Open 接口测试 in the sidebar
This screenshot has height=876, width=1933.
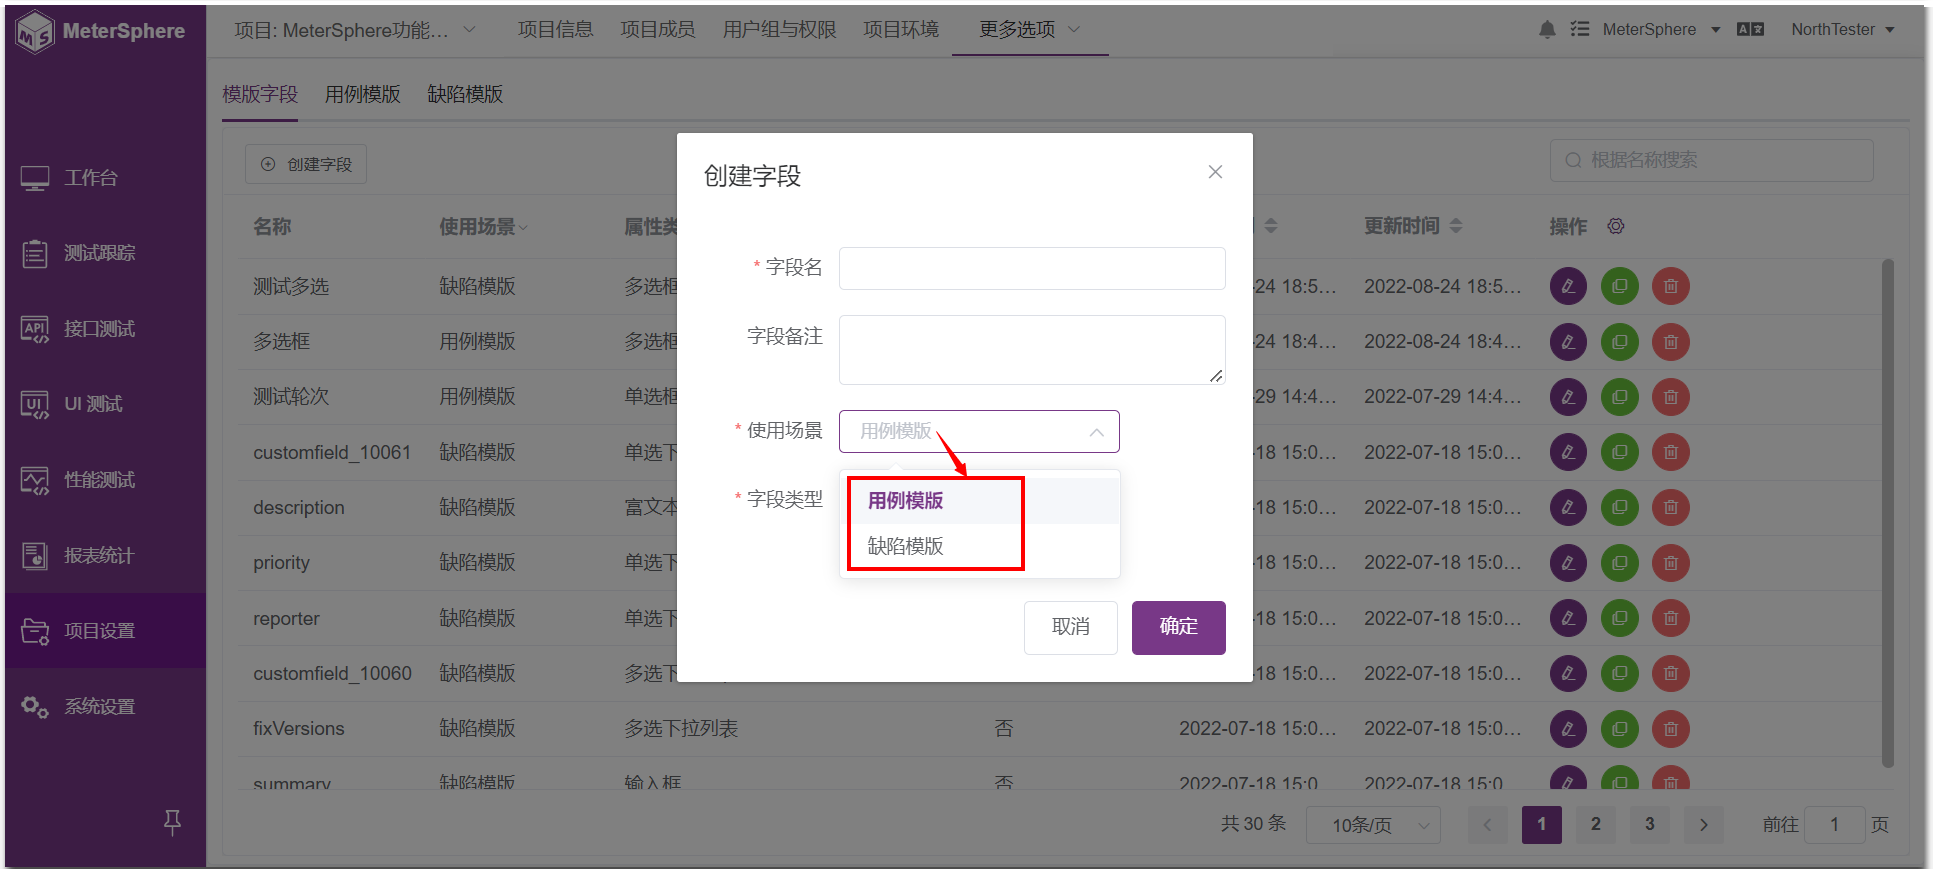point(105,329)
